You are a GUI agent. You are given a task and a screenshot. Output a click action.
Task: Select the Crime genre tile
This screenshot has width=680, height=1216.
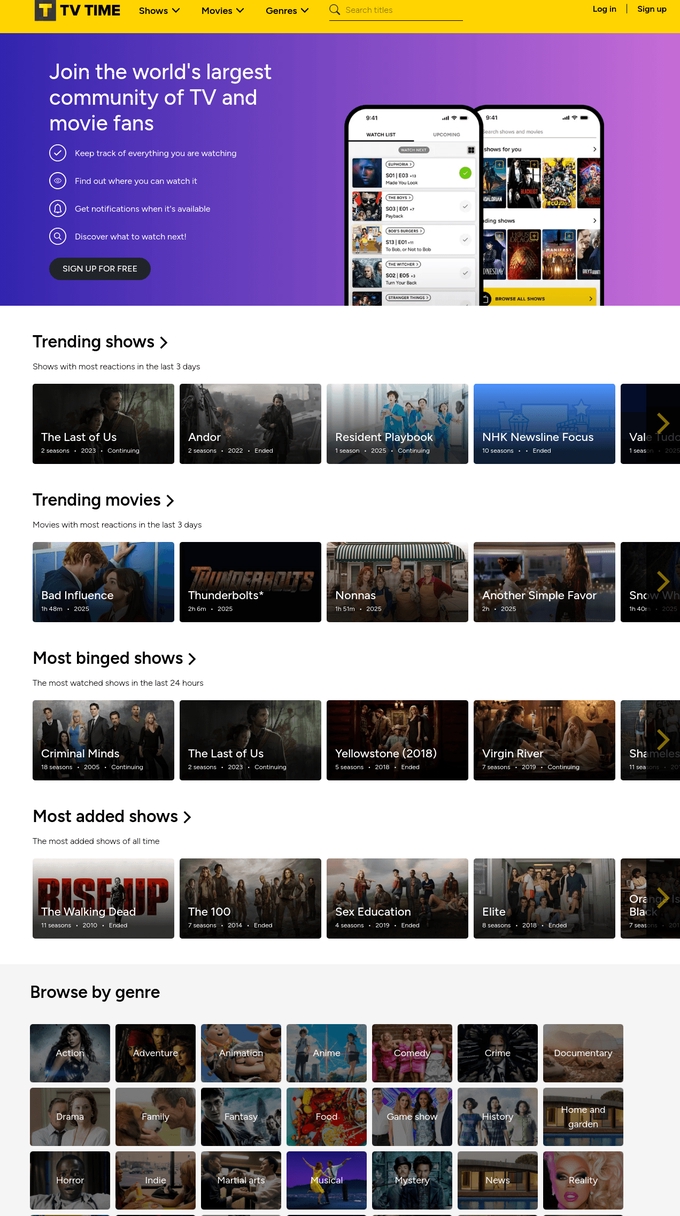(497, 1053)
